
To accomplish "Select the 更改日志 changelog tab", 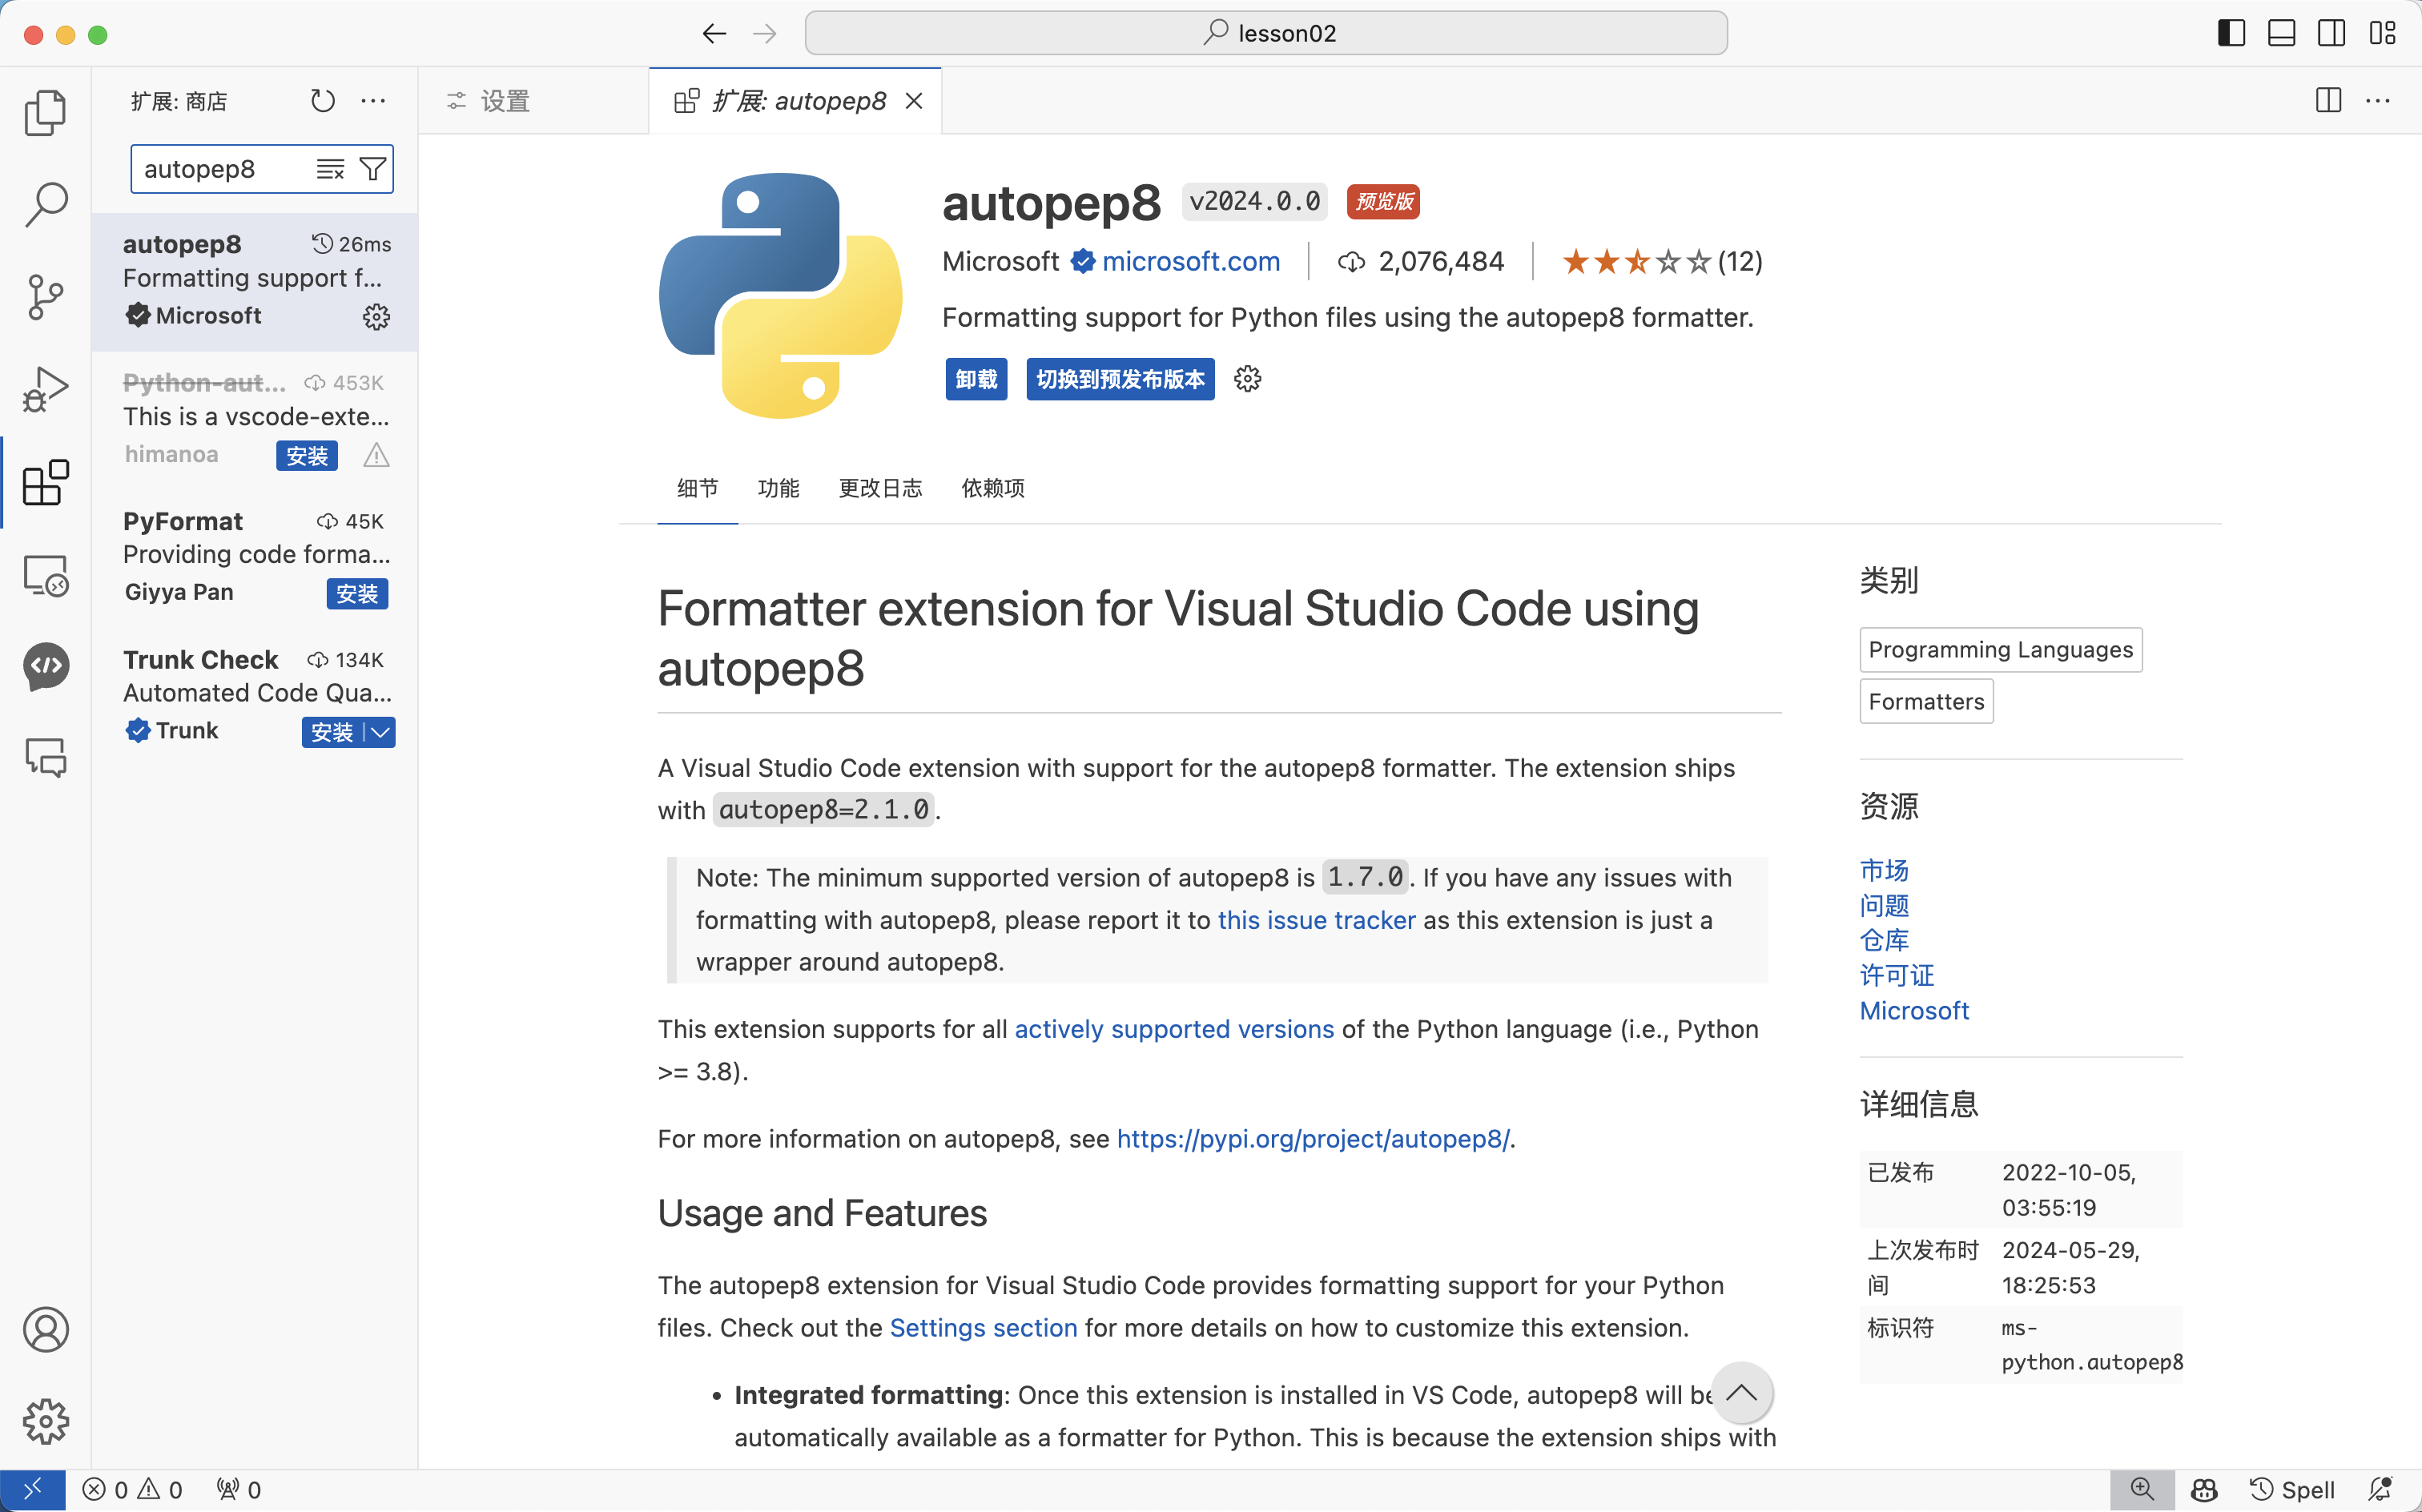I will pos(880,488).
